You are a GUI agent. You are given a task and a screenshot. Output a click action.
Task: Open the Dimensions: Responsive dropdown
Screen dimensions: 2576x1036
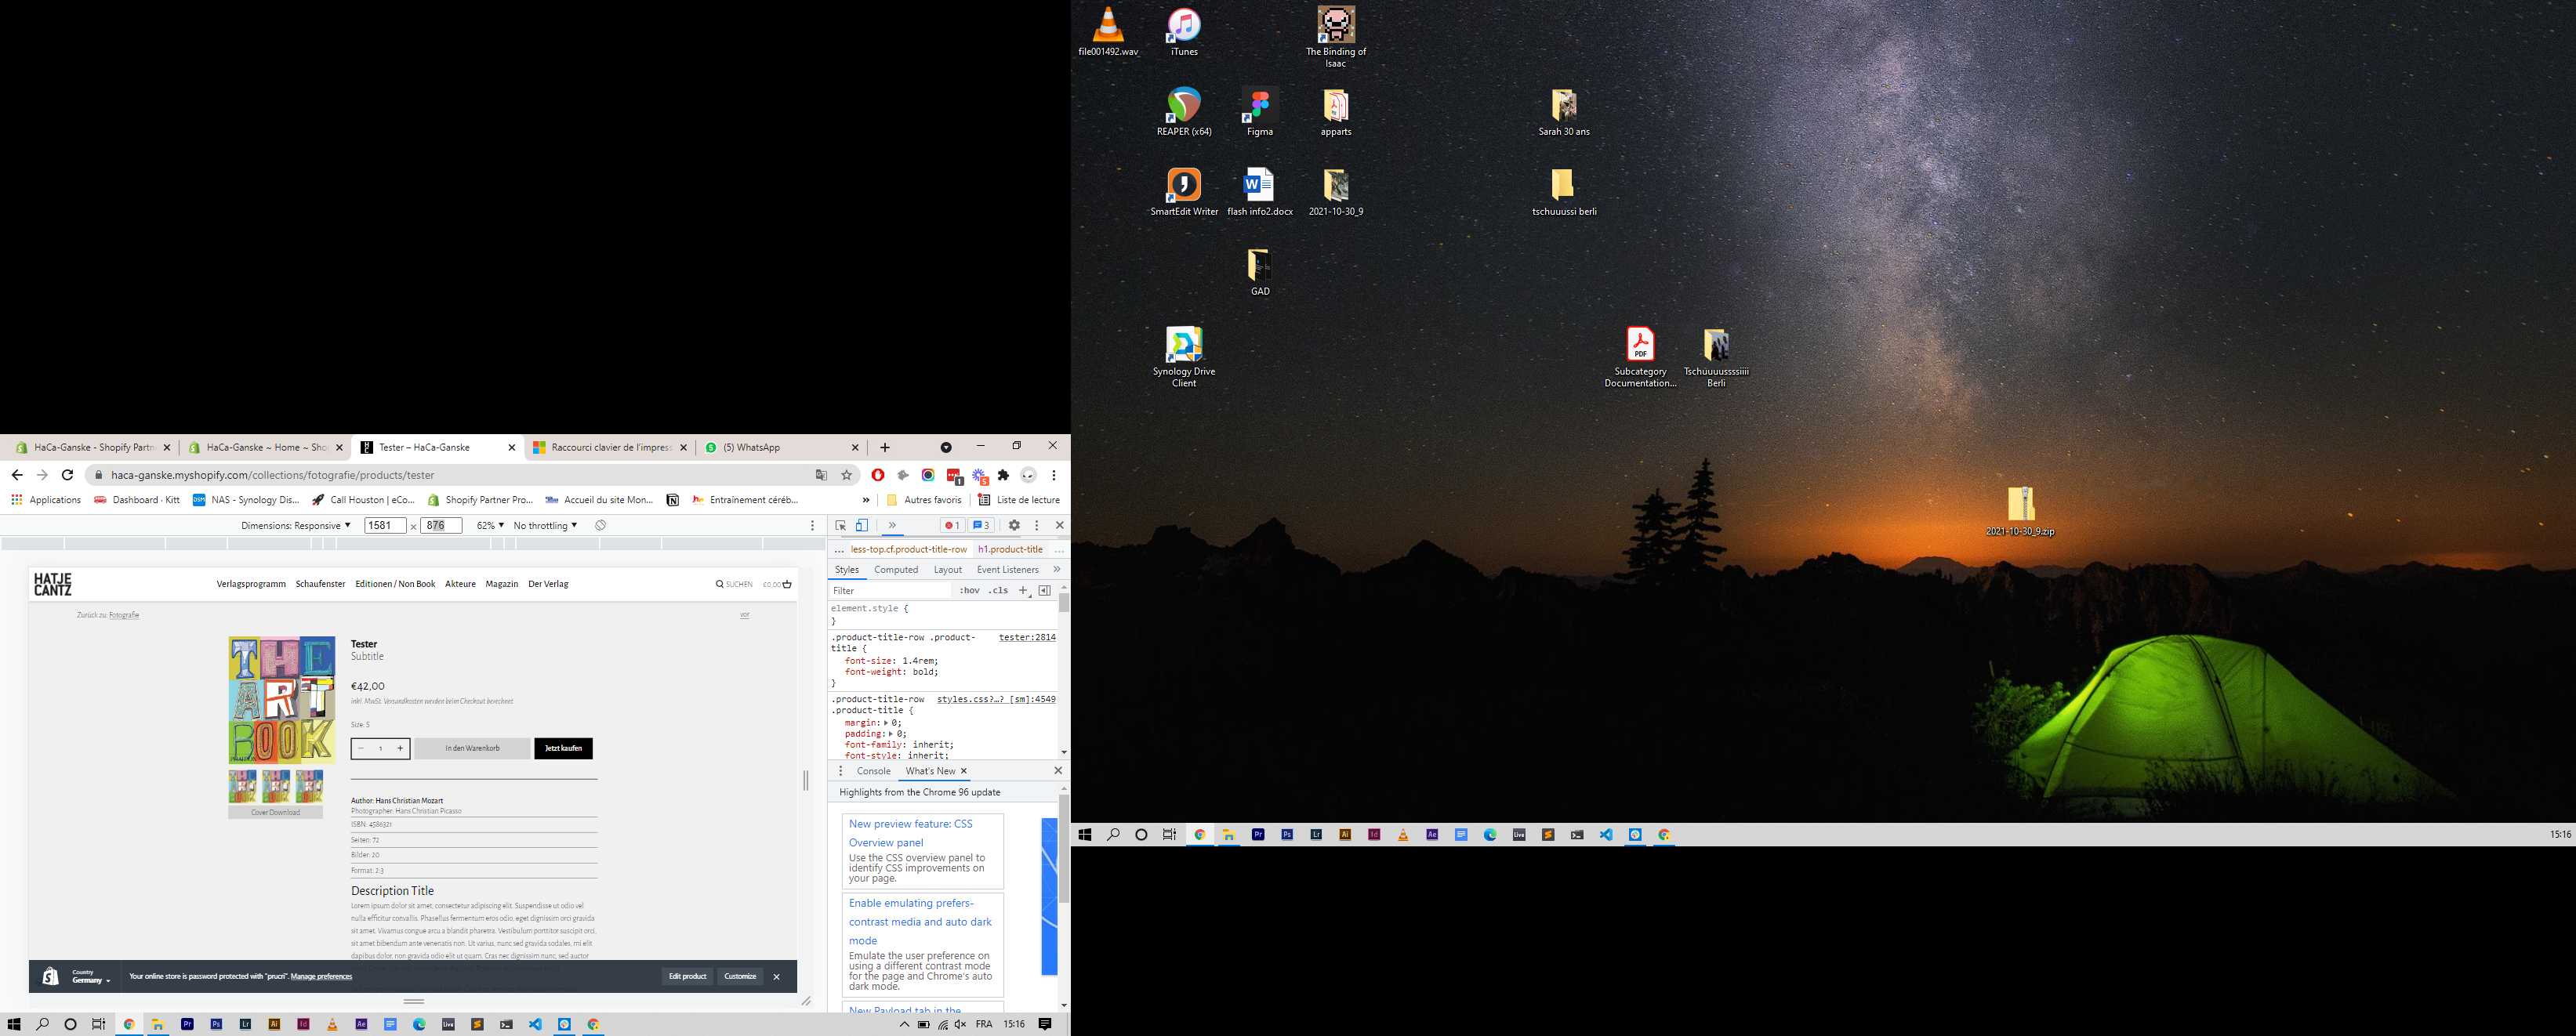coord(296,525)
